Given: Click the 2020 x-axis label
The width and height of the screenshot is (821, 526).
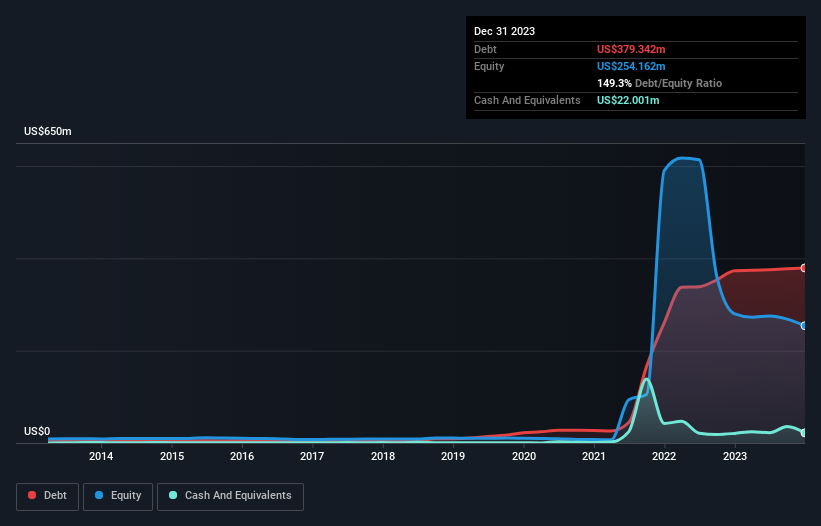Looking at the screenshot, I should coord(524,456).
